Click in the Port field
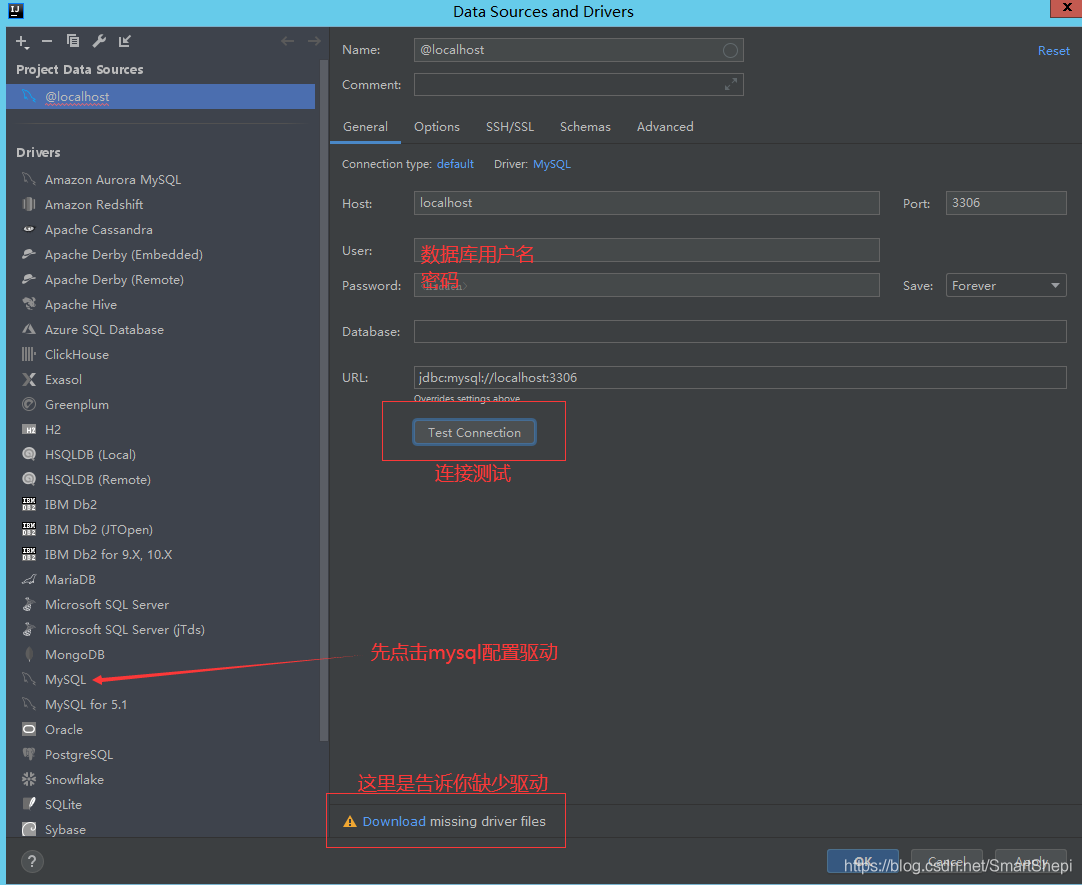Viewport: 1082px width, 885px height. tap(1005, 203)
